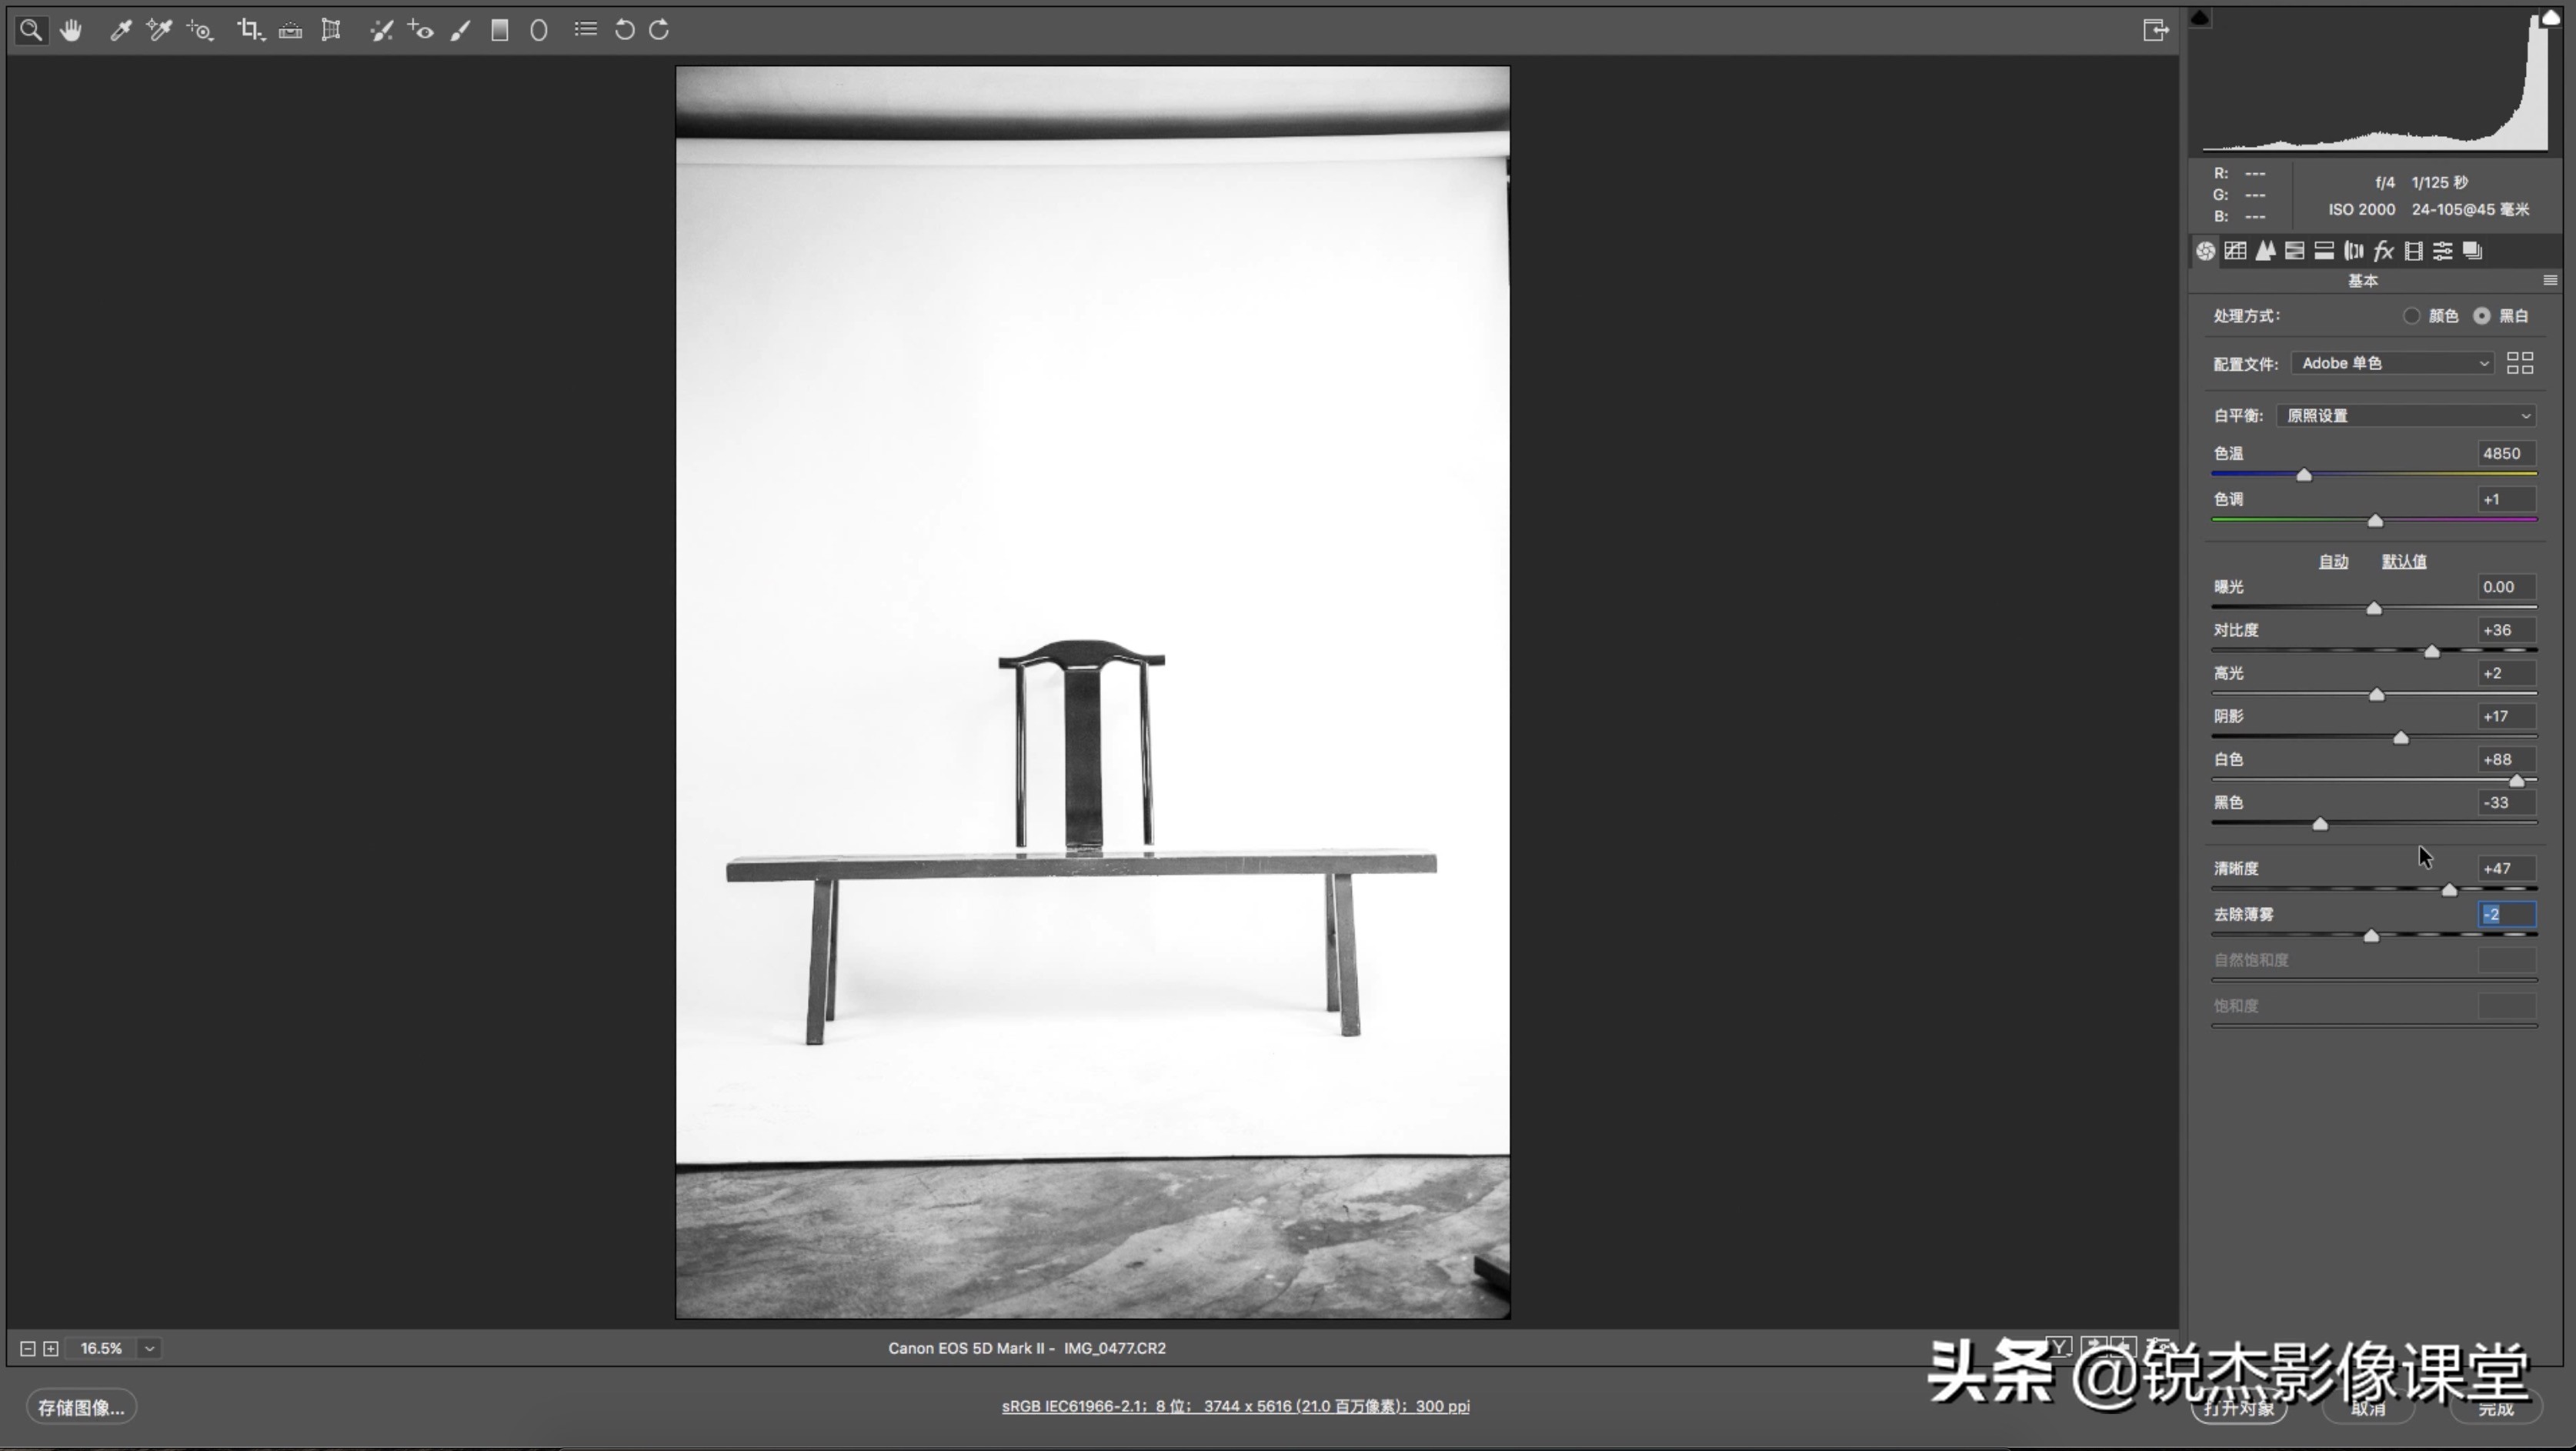Select the White Balance eyedropper tool
Screen dimensions: 2576x1451
[x=121, y=29]
